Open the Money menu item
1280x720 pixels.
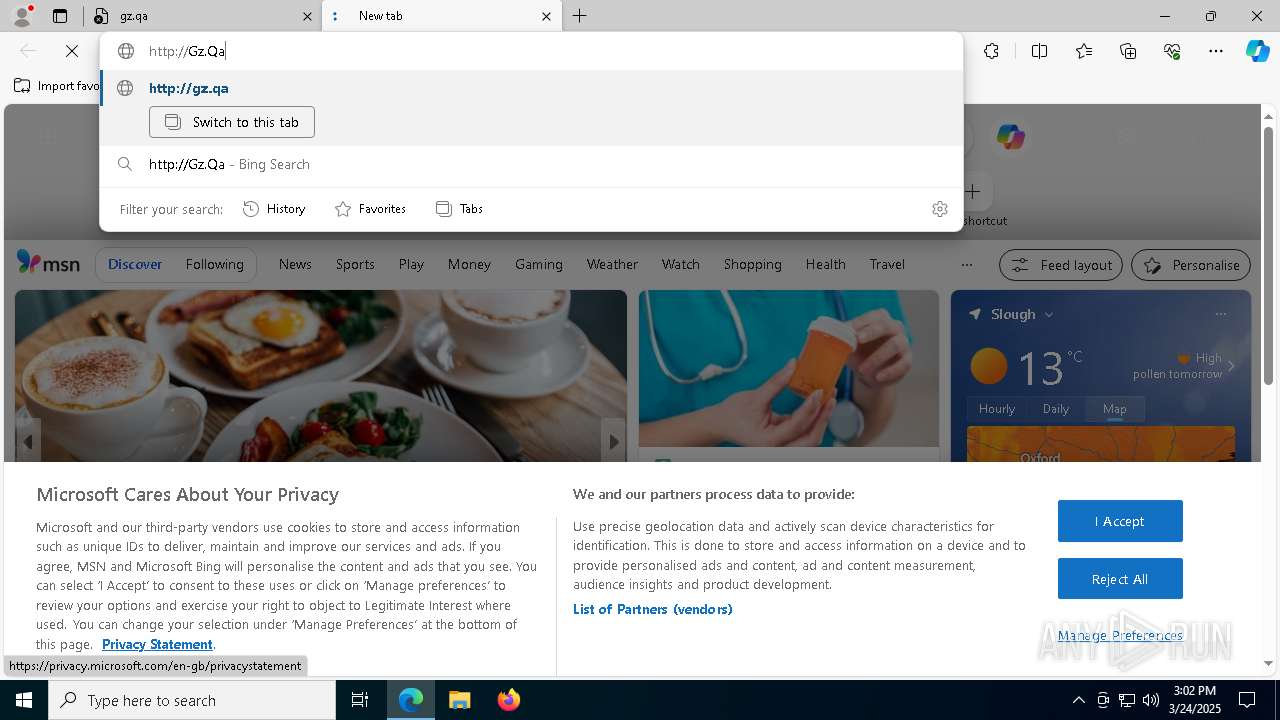click(469, 264)
